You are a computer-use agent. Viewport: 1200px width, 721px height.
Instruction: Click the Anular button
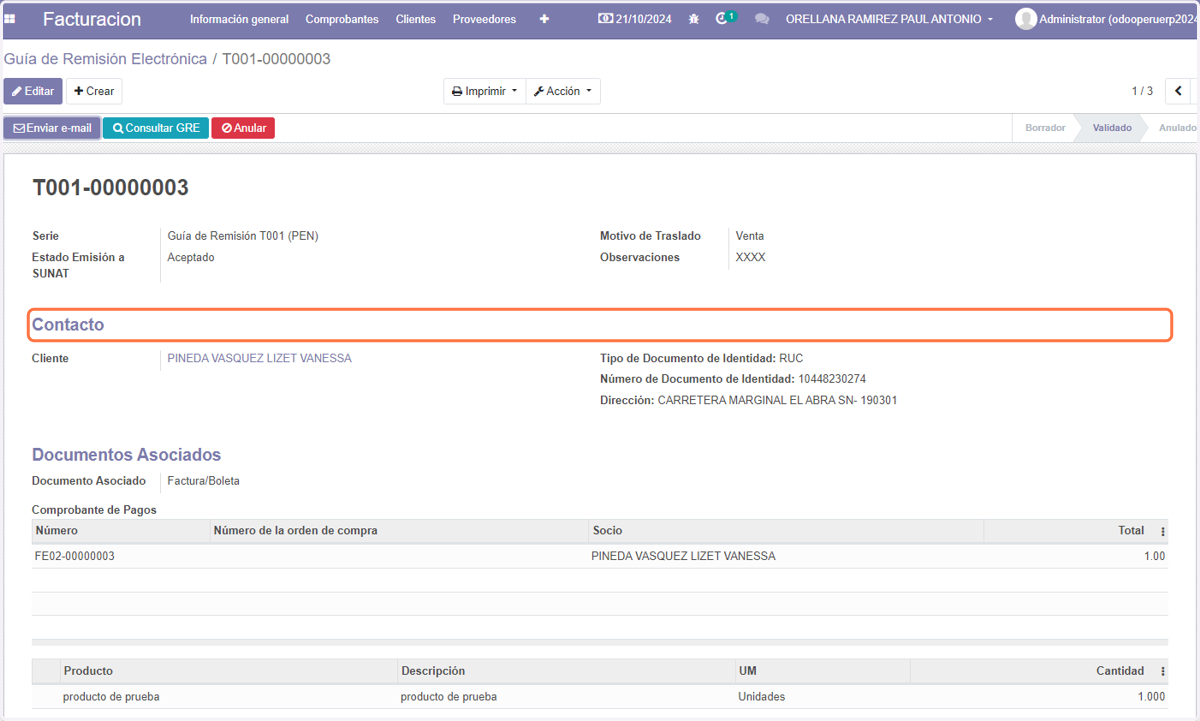pyautogui.click(x=243, y=128)
